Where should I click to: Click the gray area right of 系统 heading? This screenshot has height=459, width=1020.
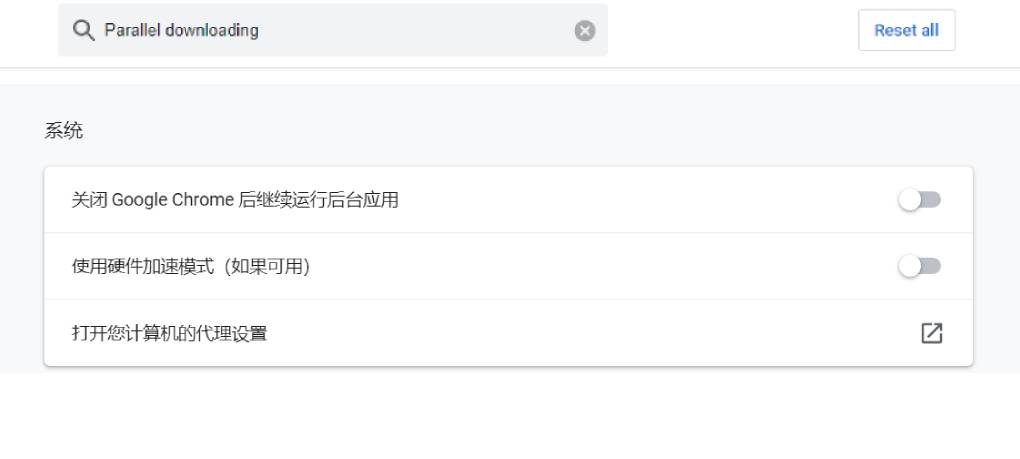[x=500, y=131]
